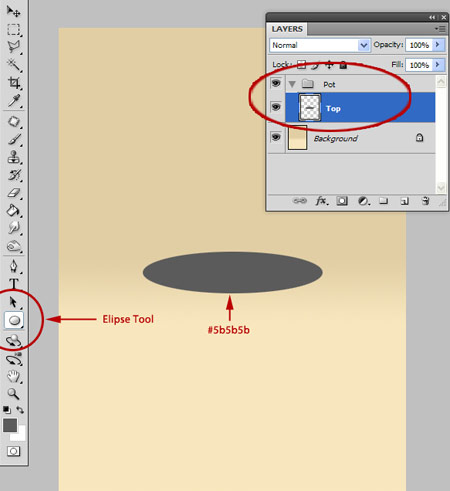
Task: Select the 3D Rotate tool
Action: [13, 341]
